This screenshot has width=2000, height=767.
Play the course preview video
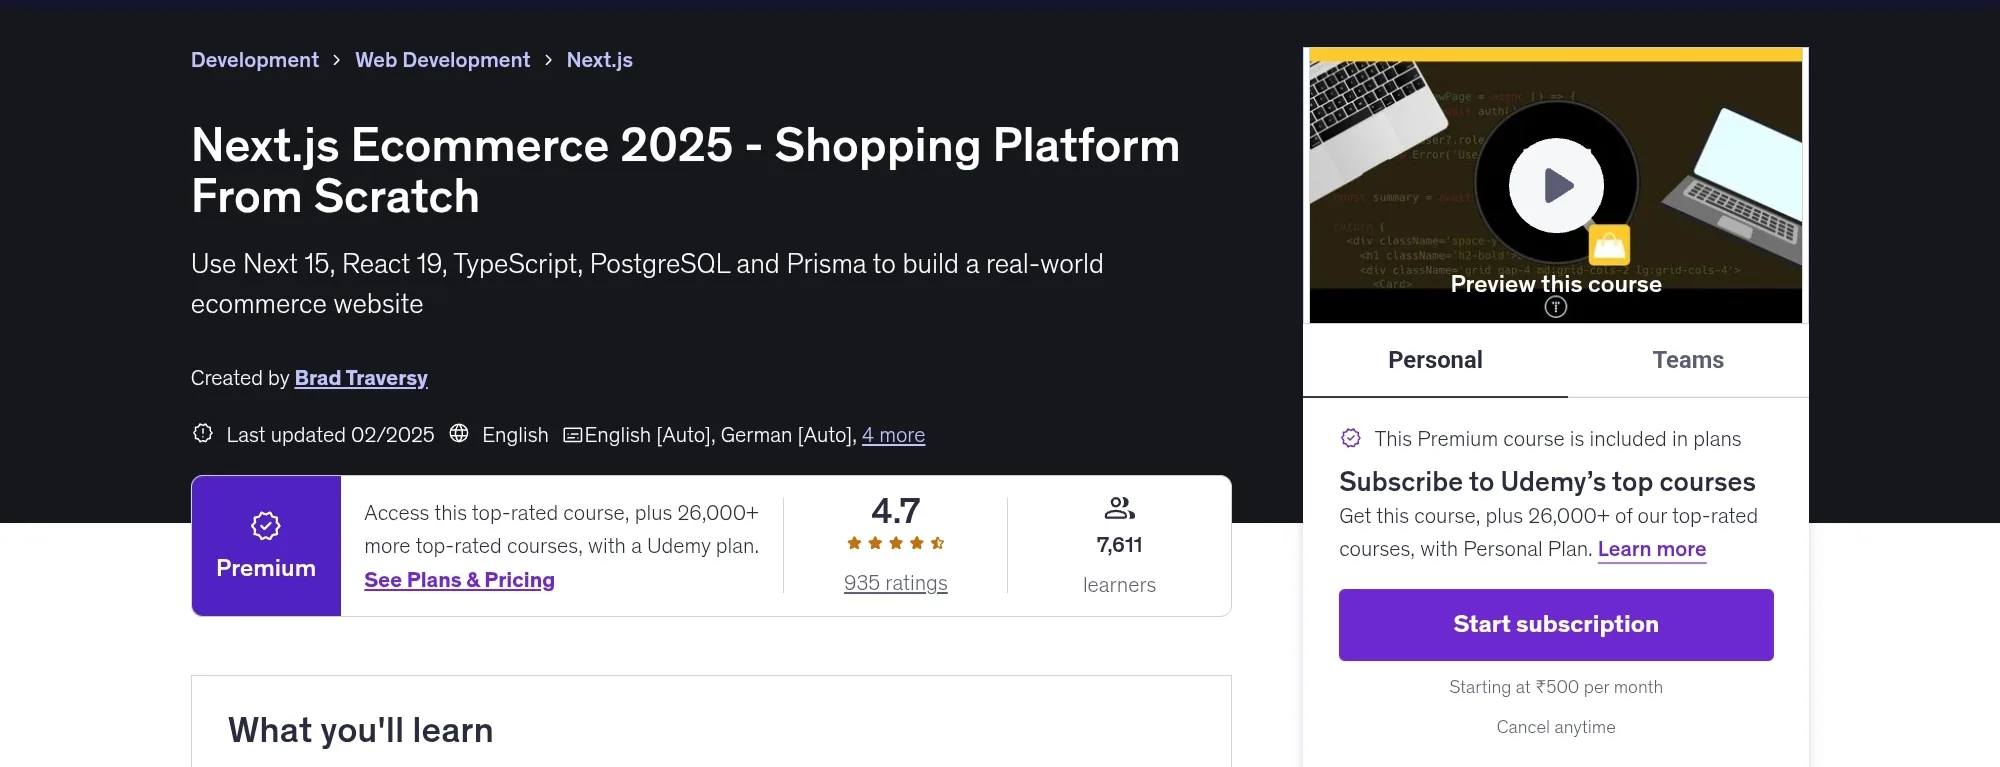1556,186
